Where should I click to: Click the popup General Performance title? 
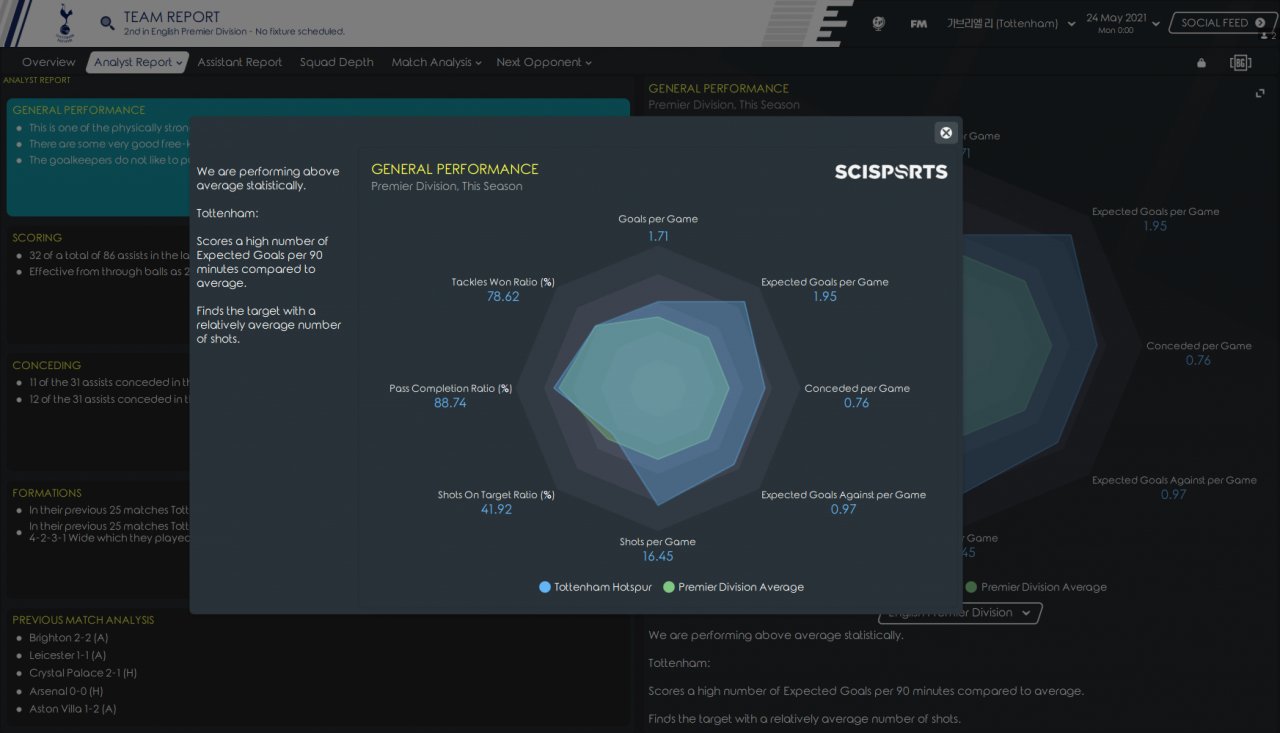tap(455, 170)
